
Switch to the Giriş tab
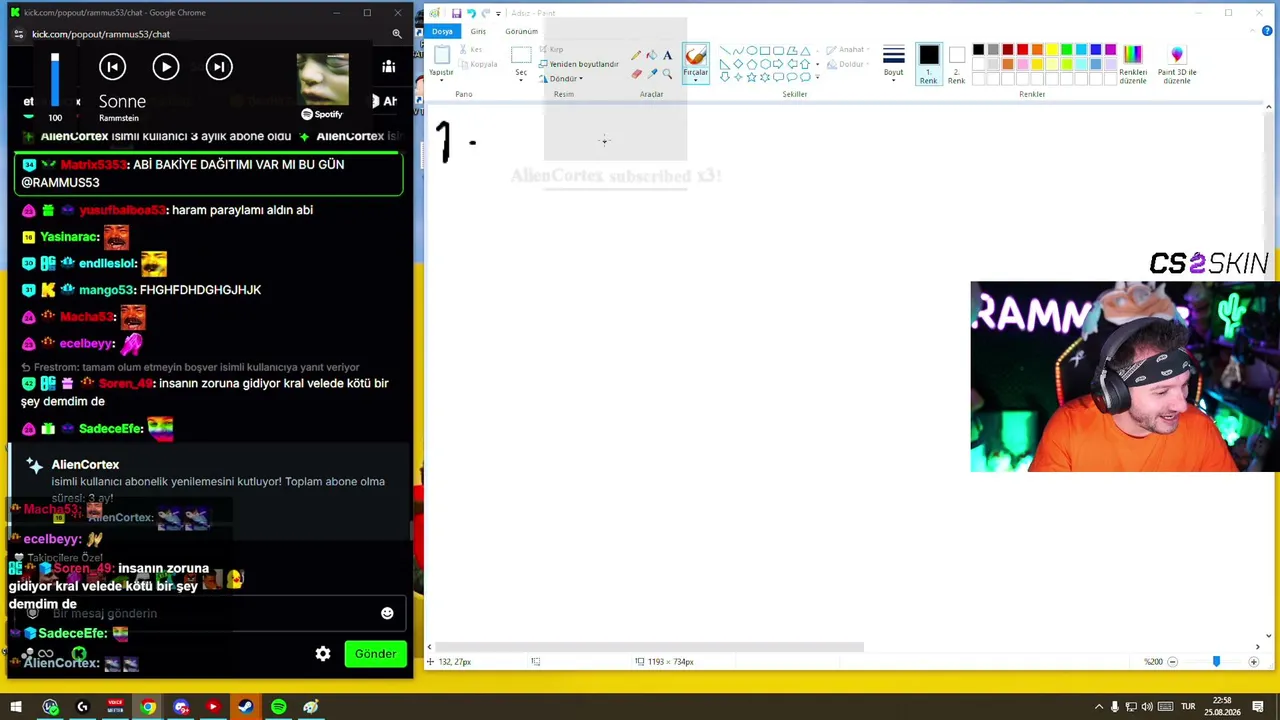pos(478,31)
